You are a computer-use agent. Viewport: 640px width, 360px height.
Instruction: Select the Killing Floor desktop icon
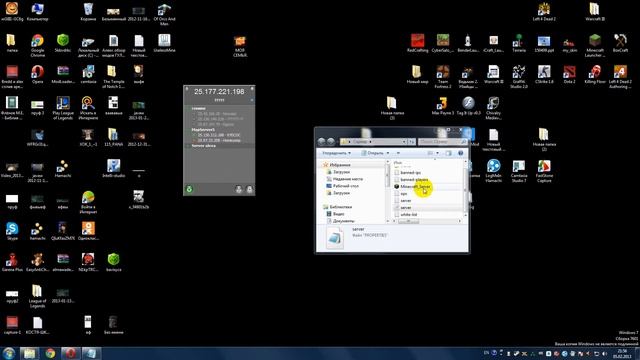click(595, 74)
